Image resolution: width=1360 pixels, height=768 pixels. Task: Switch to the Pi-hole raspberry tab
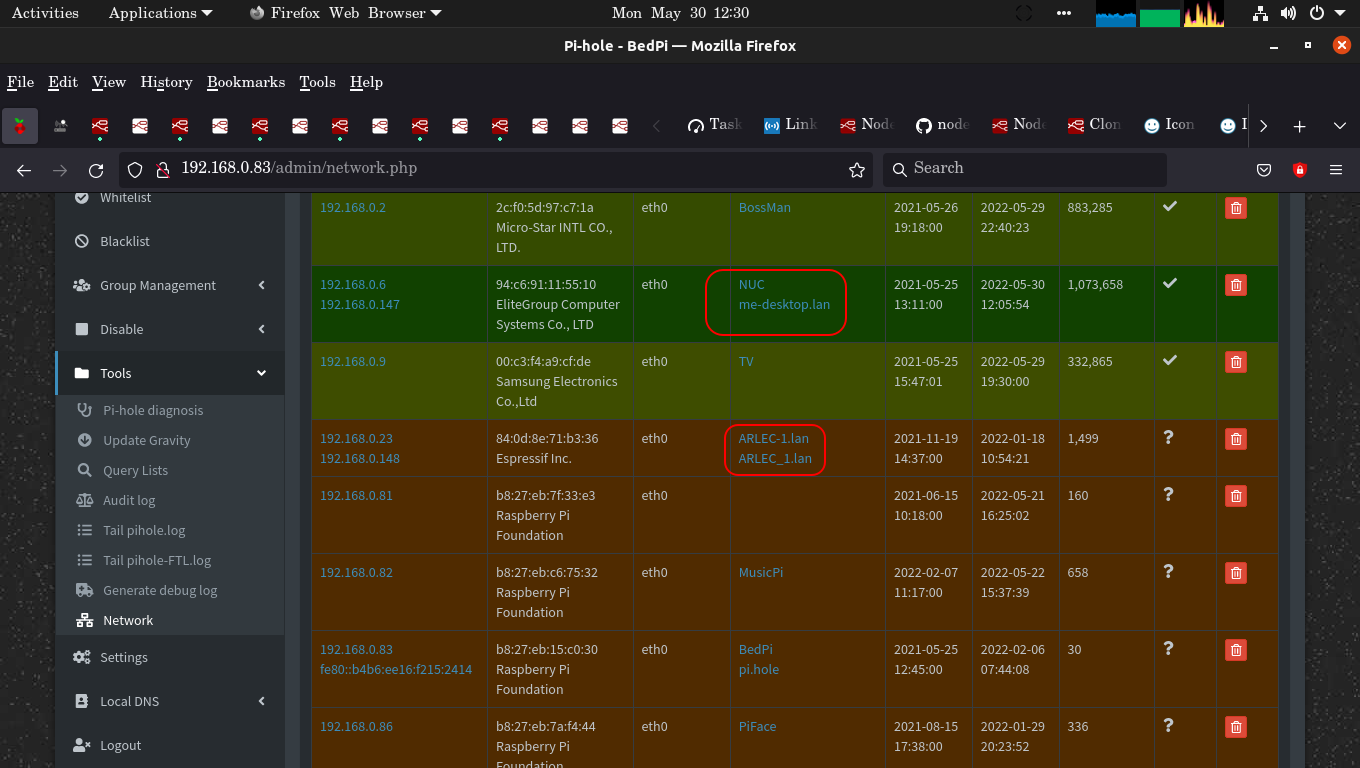(x=19, y=126)
